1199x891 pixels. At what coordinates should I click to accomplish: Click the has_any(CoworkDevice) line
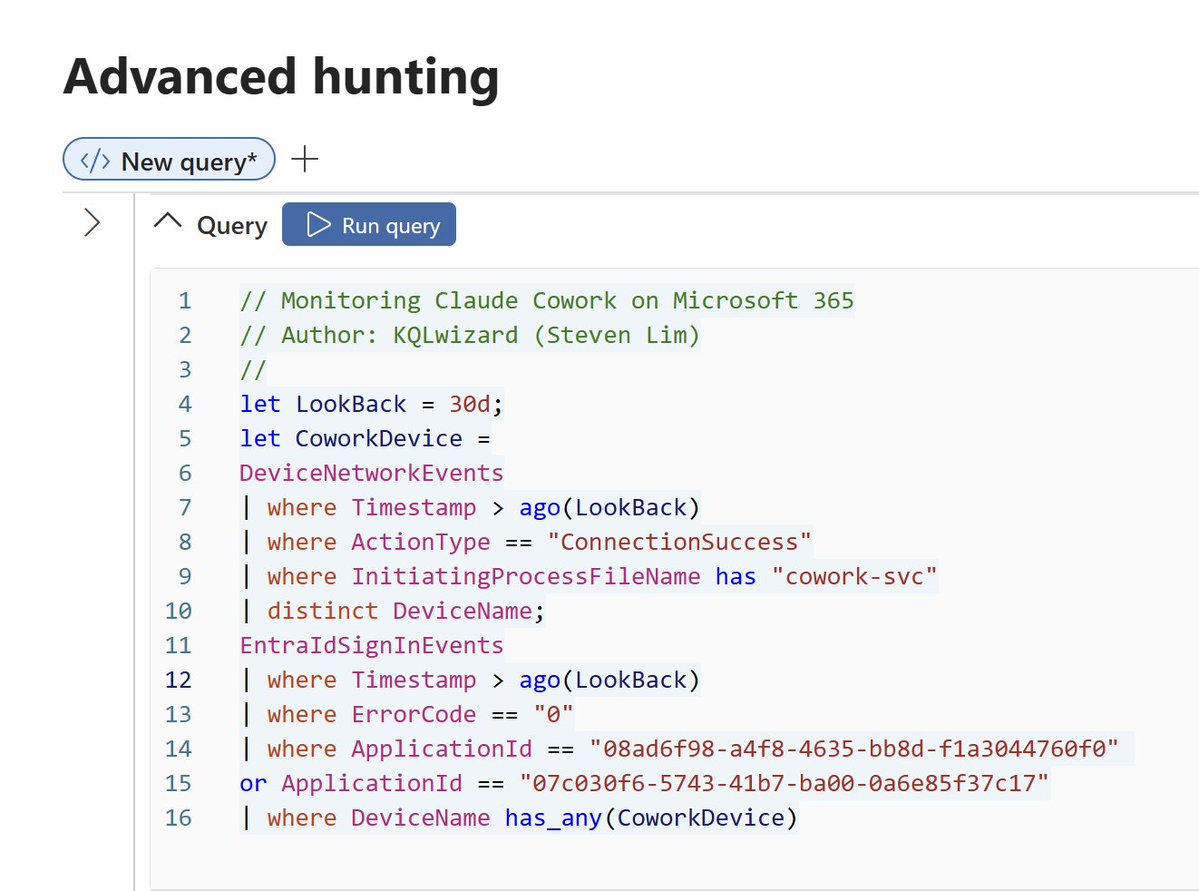point(518,818)
